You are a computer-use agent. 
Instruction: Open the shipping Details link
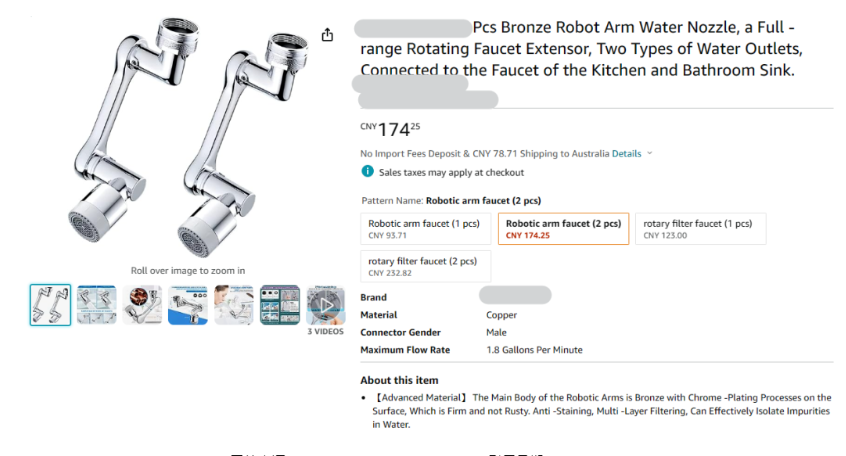tap(626, 154)
